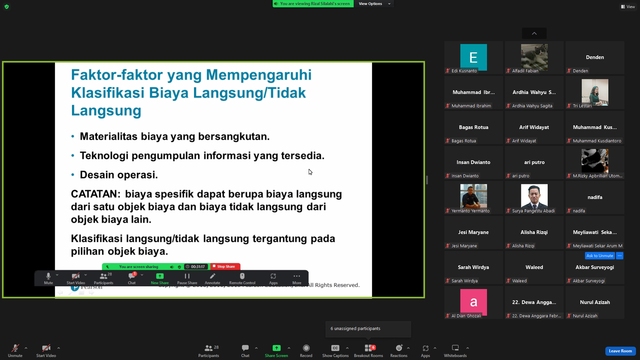Open Participants panel from bottom toolbar

click(209, 350)
